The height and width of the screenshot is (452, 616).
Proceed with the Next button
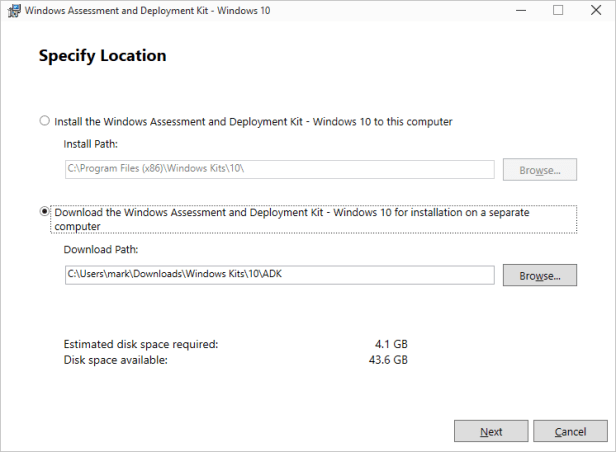(x=491, y=432)
